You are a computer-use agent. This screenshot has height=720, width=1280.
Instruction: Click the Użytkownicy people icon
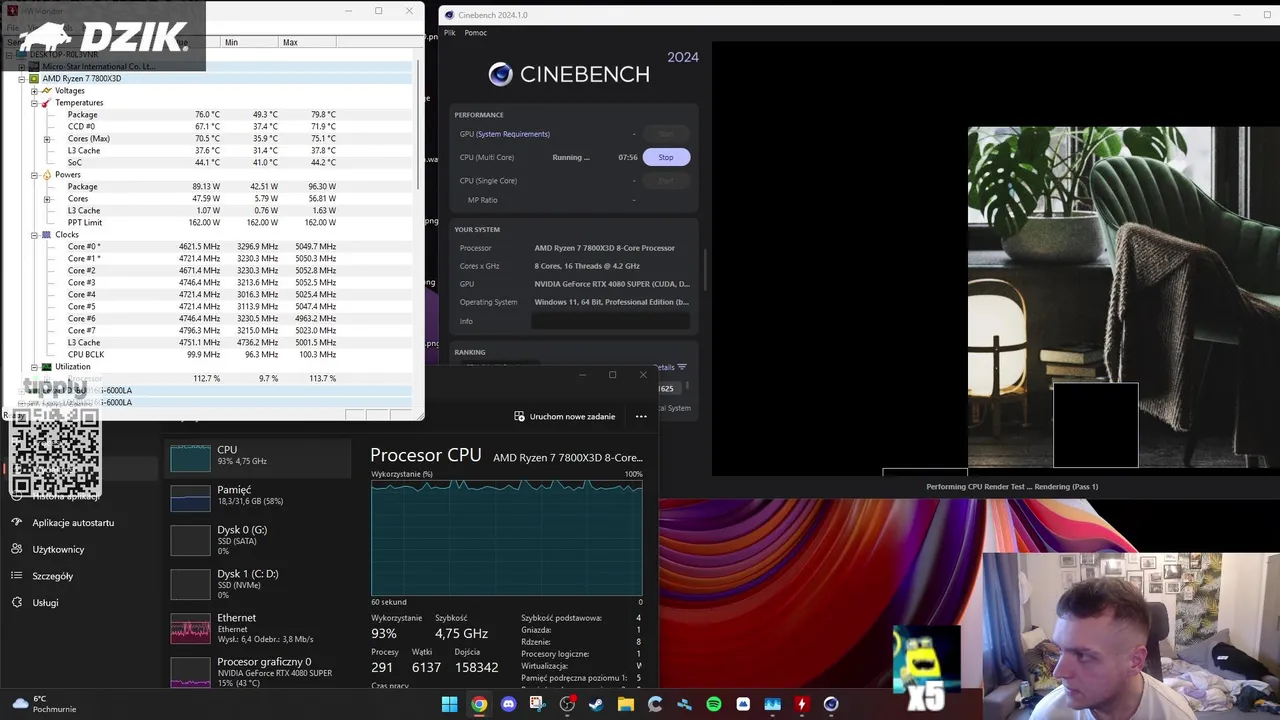pos(17,549)
